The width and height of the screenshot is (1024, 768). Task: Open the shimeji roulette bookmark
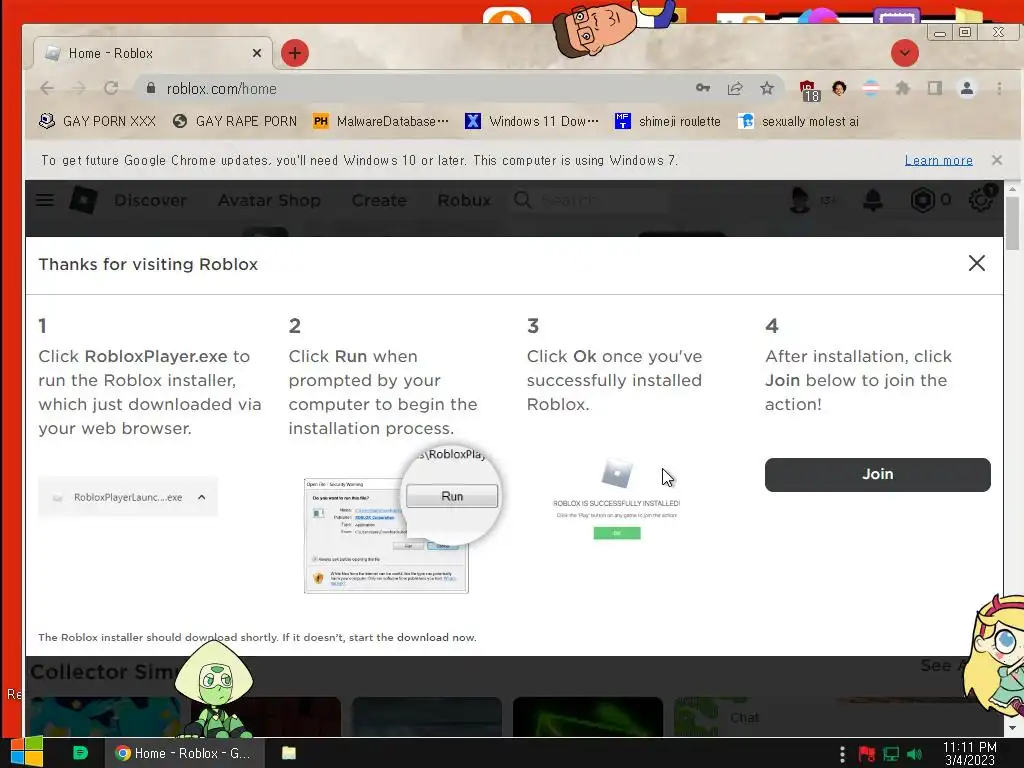pos(668,121)
